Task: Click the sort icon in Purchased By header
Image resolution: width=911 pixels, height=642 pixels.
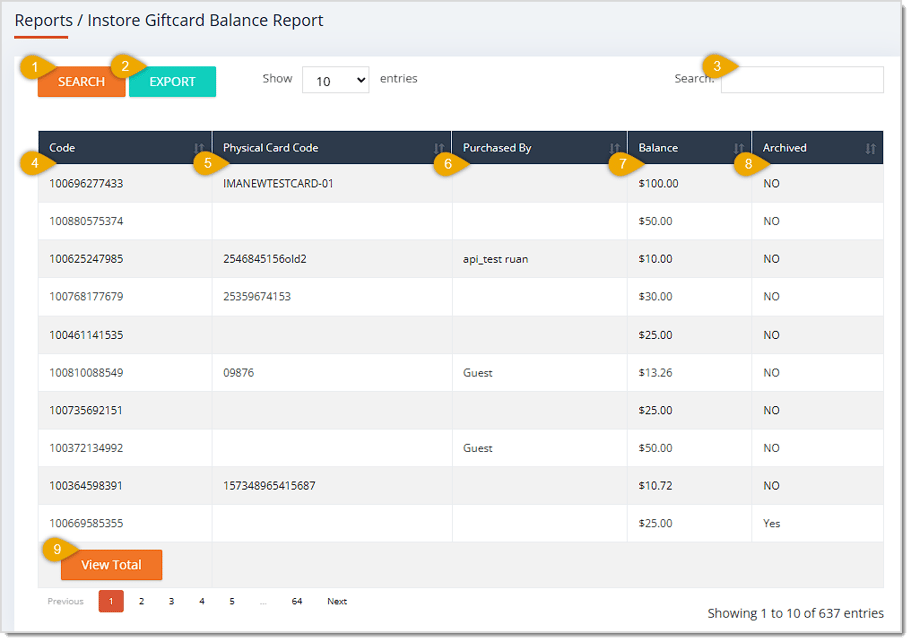Action: (614, 149)
